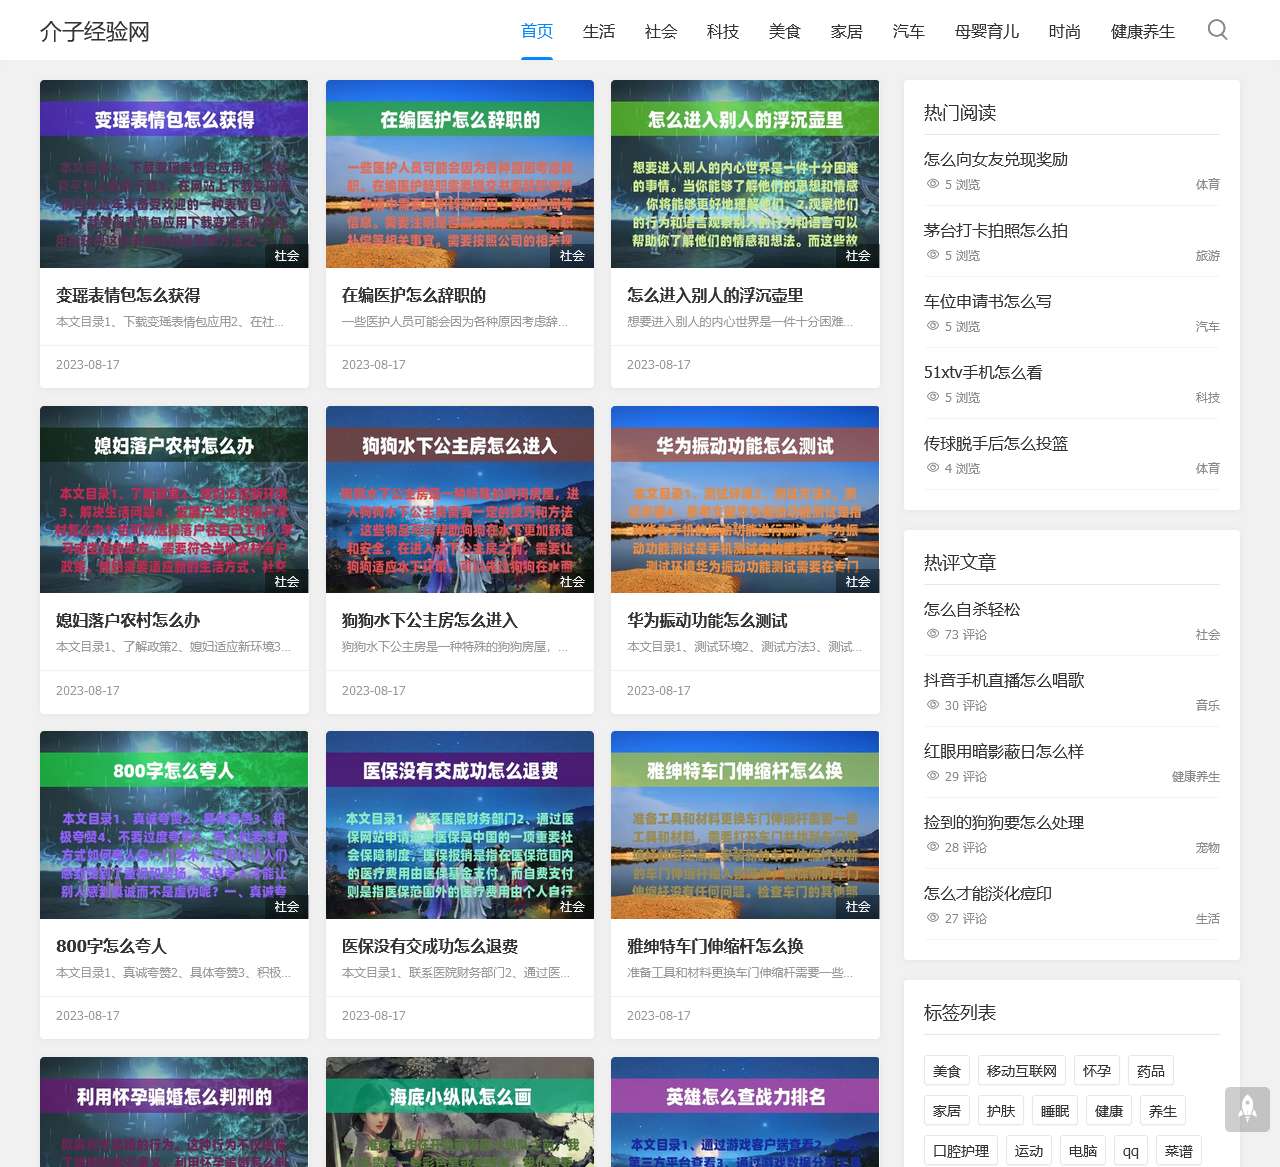Open thumbnail of 华为振动功能怎么测试

745,499
